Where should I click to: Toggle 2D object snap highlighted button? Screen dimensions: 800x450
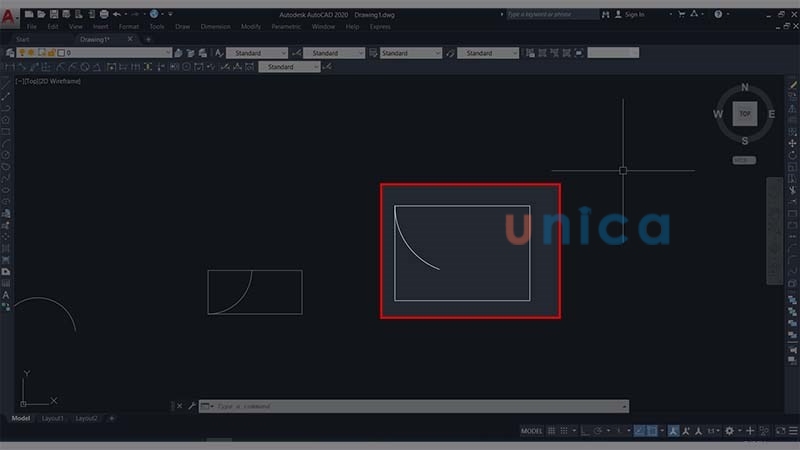[x=652, y=431]
